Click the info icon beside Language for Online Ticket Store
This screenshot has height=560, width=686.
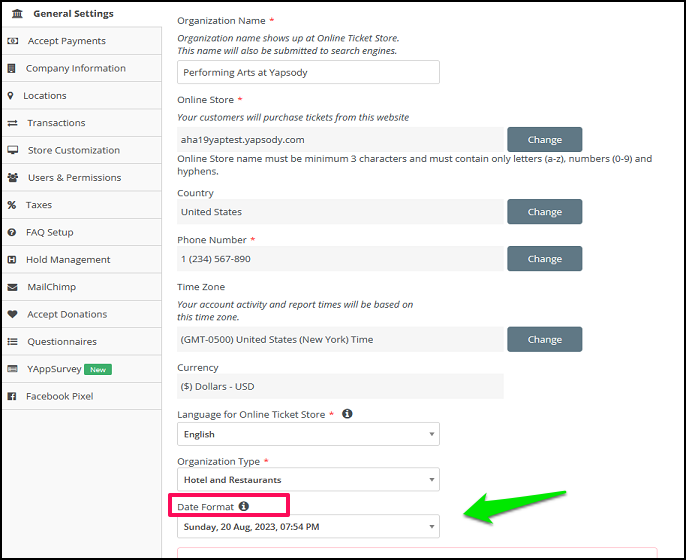pyautogui.click(x=347, y=413)
